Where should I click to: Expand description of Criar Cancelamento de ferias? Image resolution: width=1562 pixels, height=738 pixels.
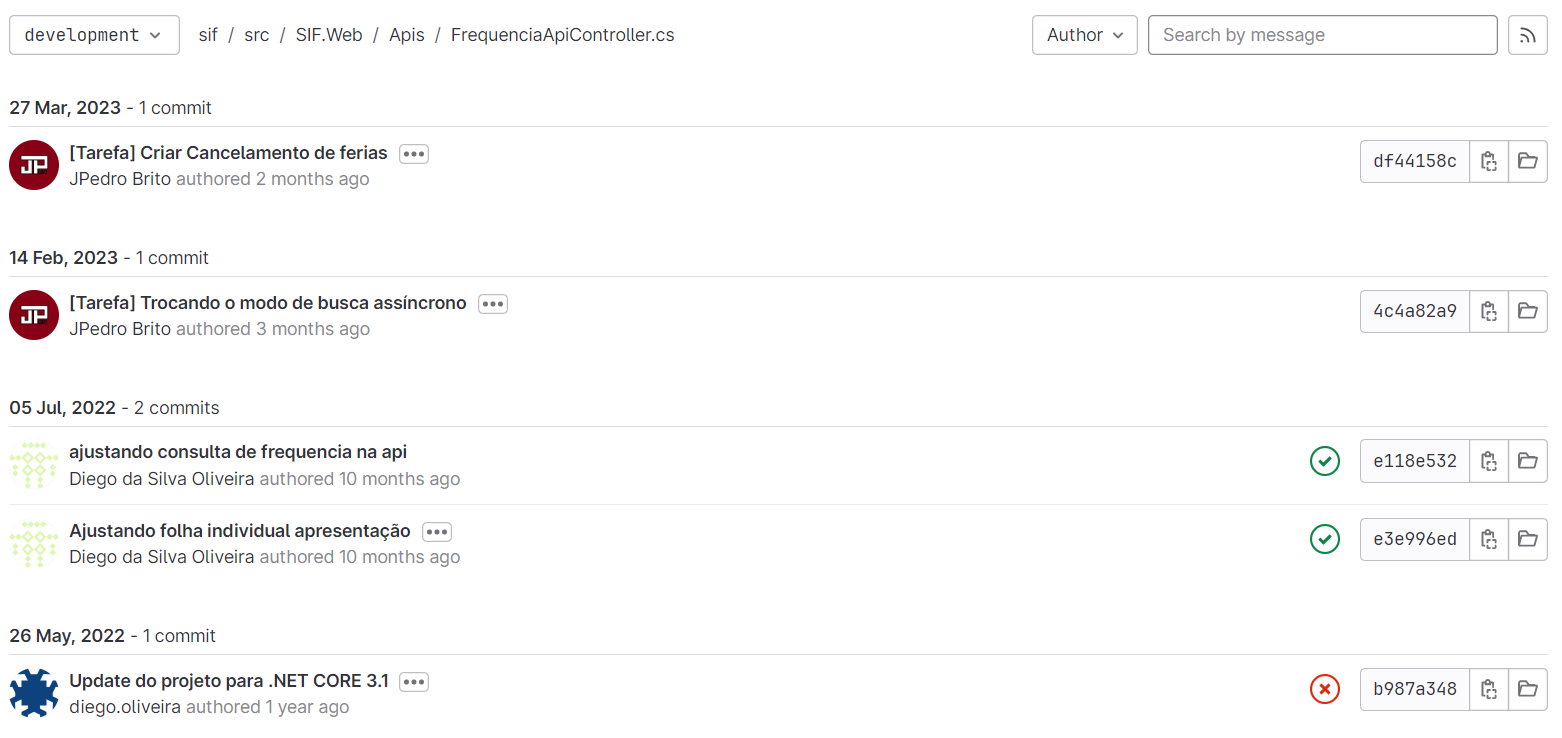click(x=414, y=154)
